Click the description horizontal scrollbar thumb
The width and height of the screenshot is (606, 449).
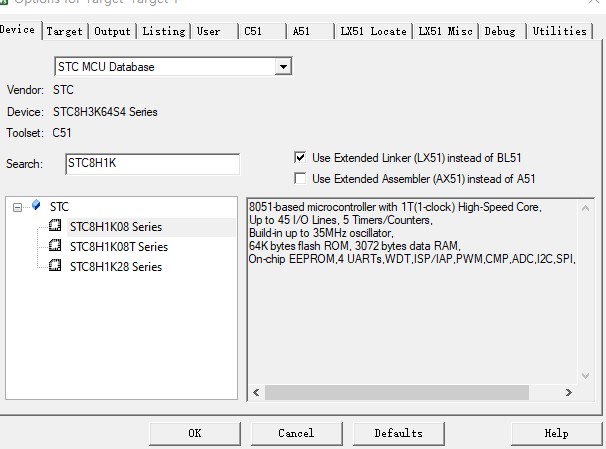[397, 393]
